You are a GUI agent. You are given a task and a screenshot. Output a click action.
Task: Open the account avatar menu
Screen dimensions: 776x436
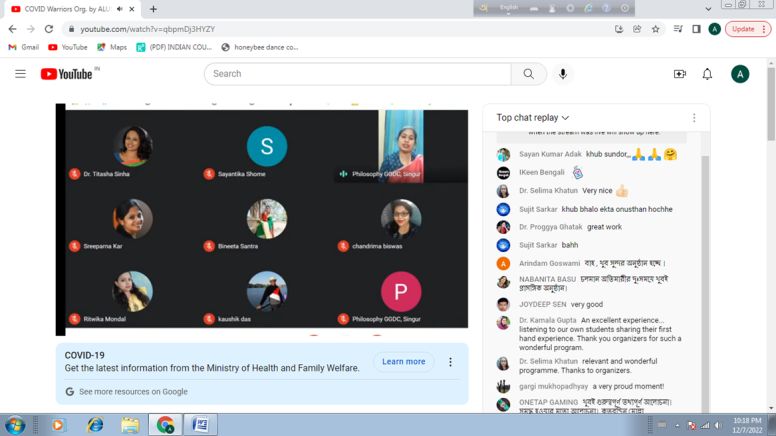point(740,74)
